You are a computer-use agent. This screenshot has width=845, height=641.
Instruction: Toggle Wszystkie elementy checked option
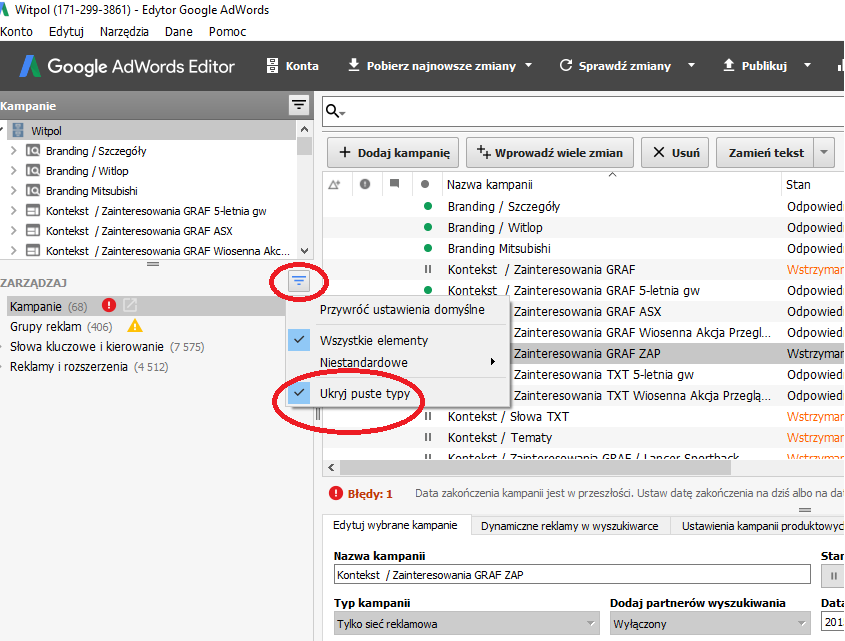pos(398,340)
